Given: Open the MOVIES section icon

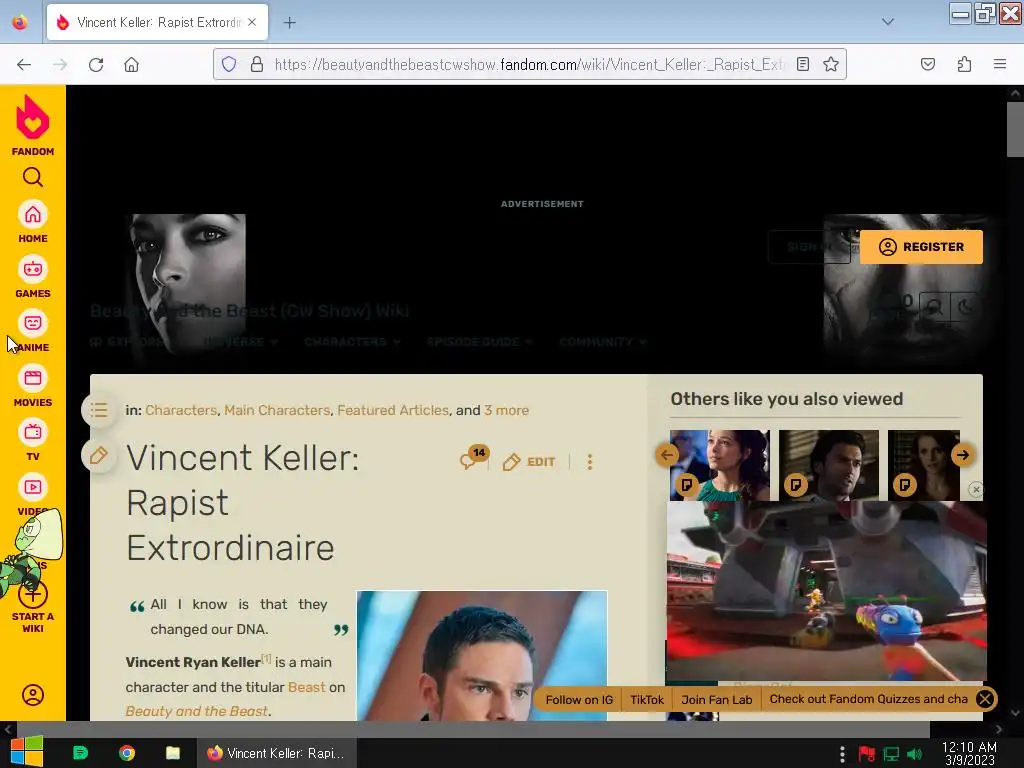Looking at the screenshot, I should (33, 378).
